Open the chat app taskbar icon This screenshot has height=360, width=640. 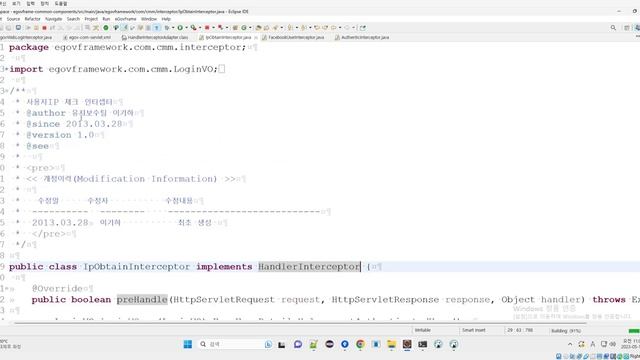298,344
